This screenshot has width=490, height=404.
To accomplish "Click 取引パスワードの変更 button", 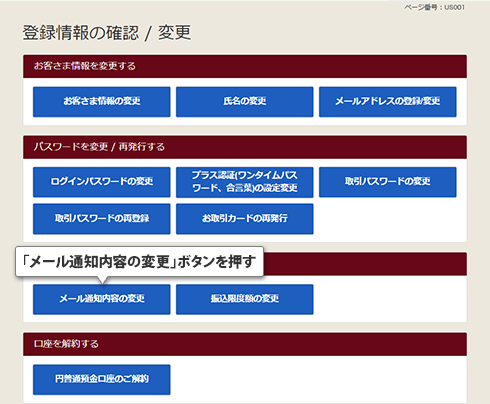I will click(x=388, y=182).
